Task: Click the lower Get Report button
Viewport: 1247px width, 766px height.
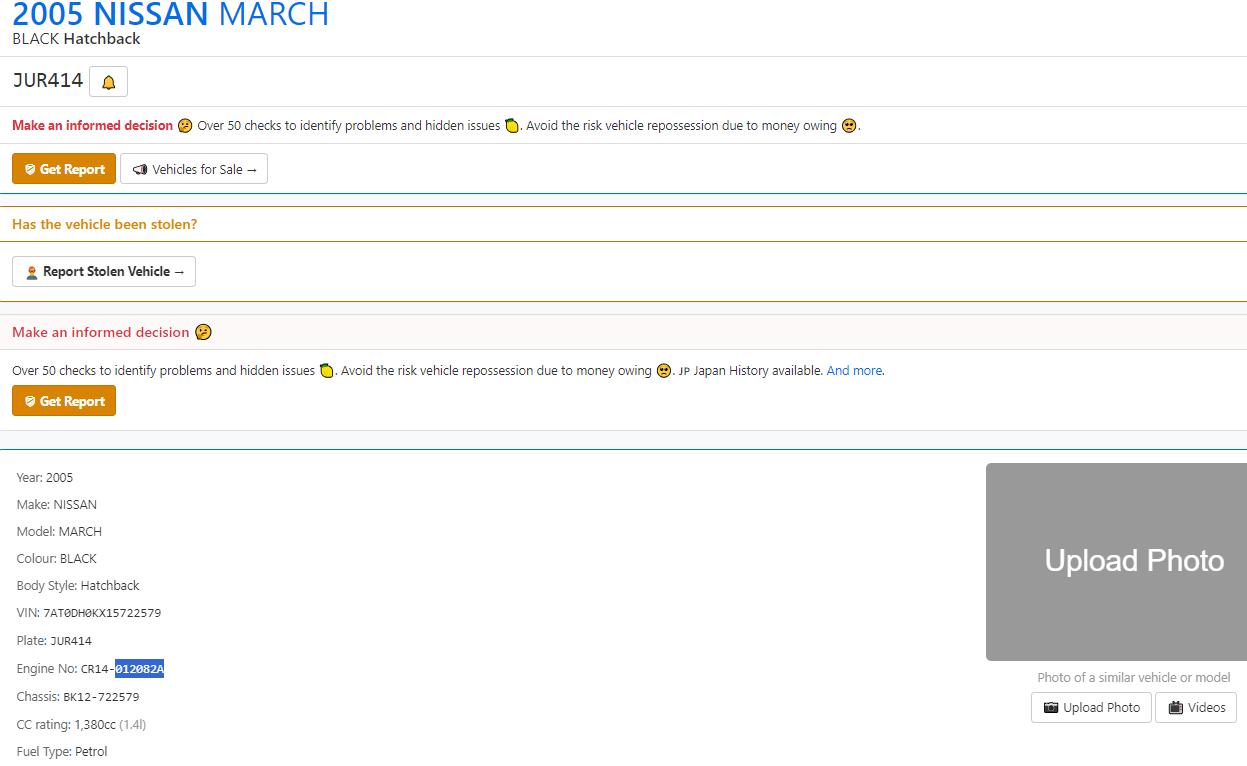Action: pos(64,401)
